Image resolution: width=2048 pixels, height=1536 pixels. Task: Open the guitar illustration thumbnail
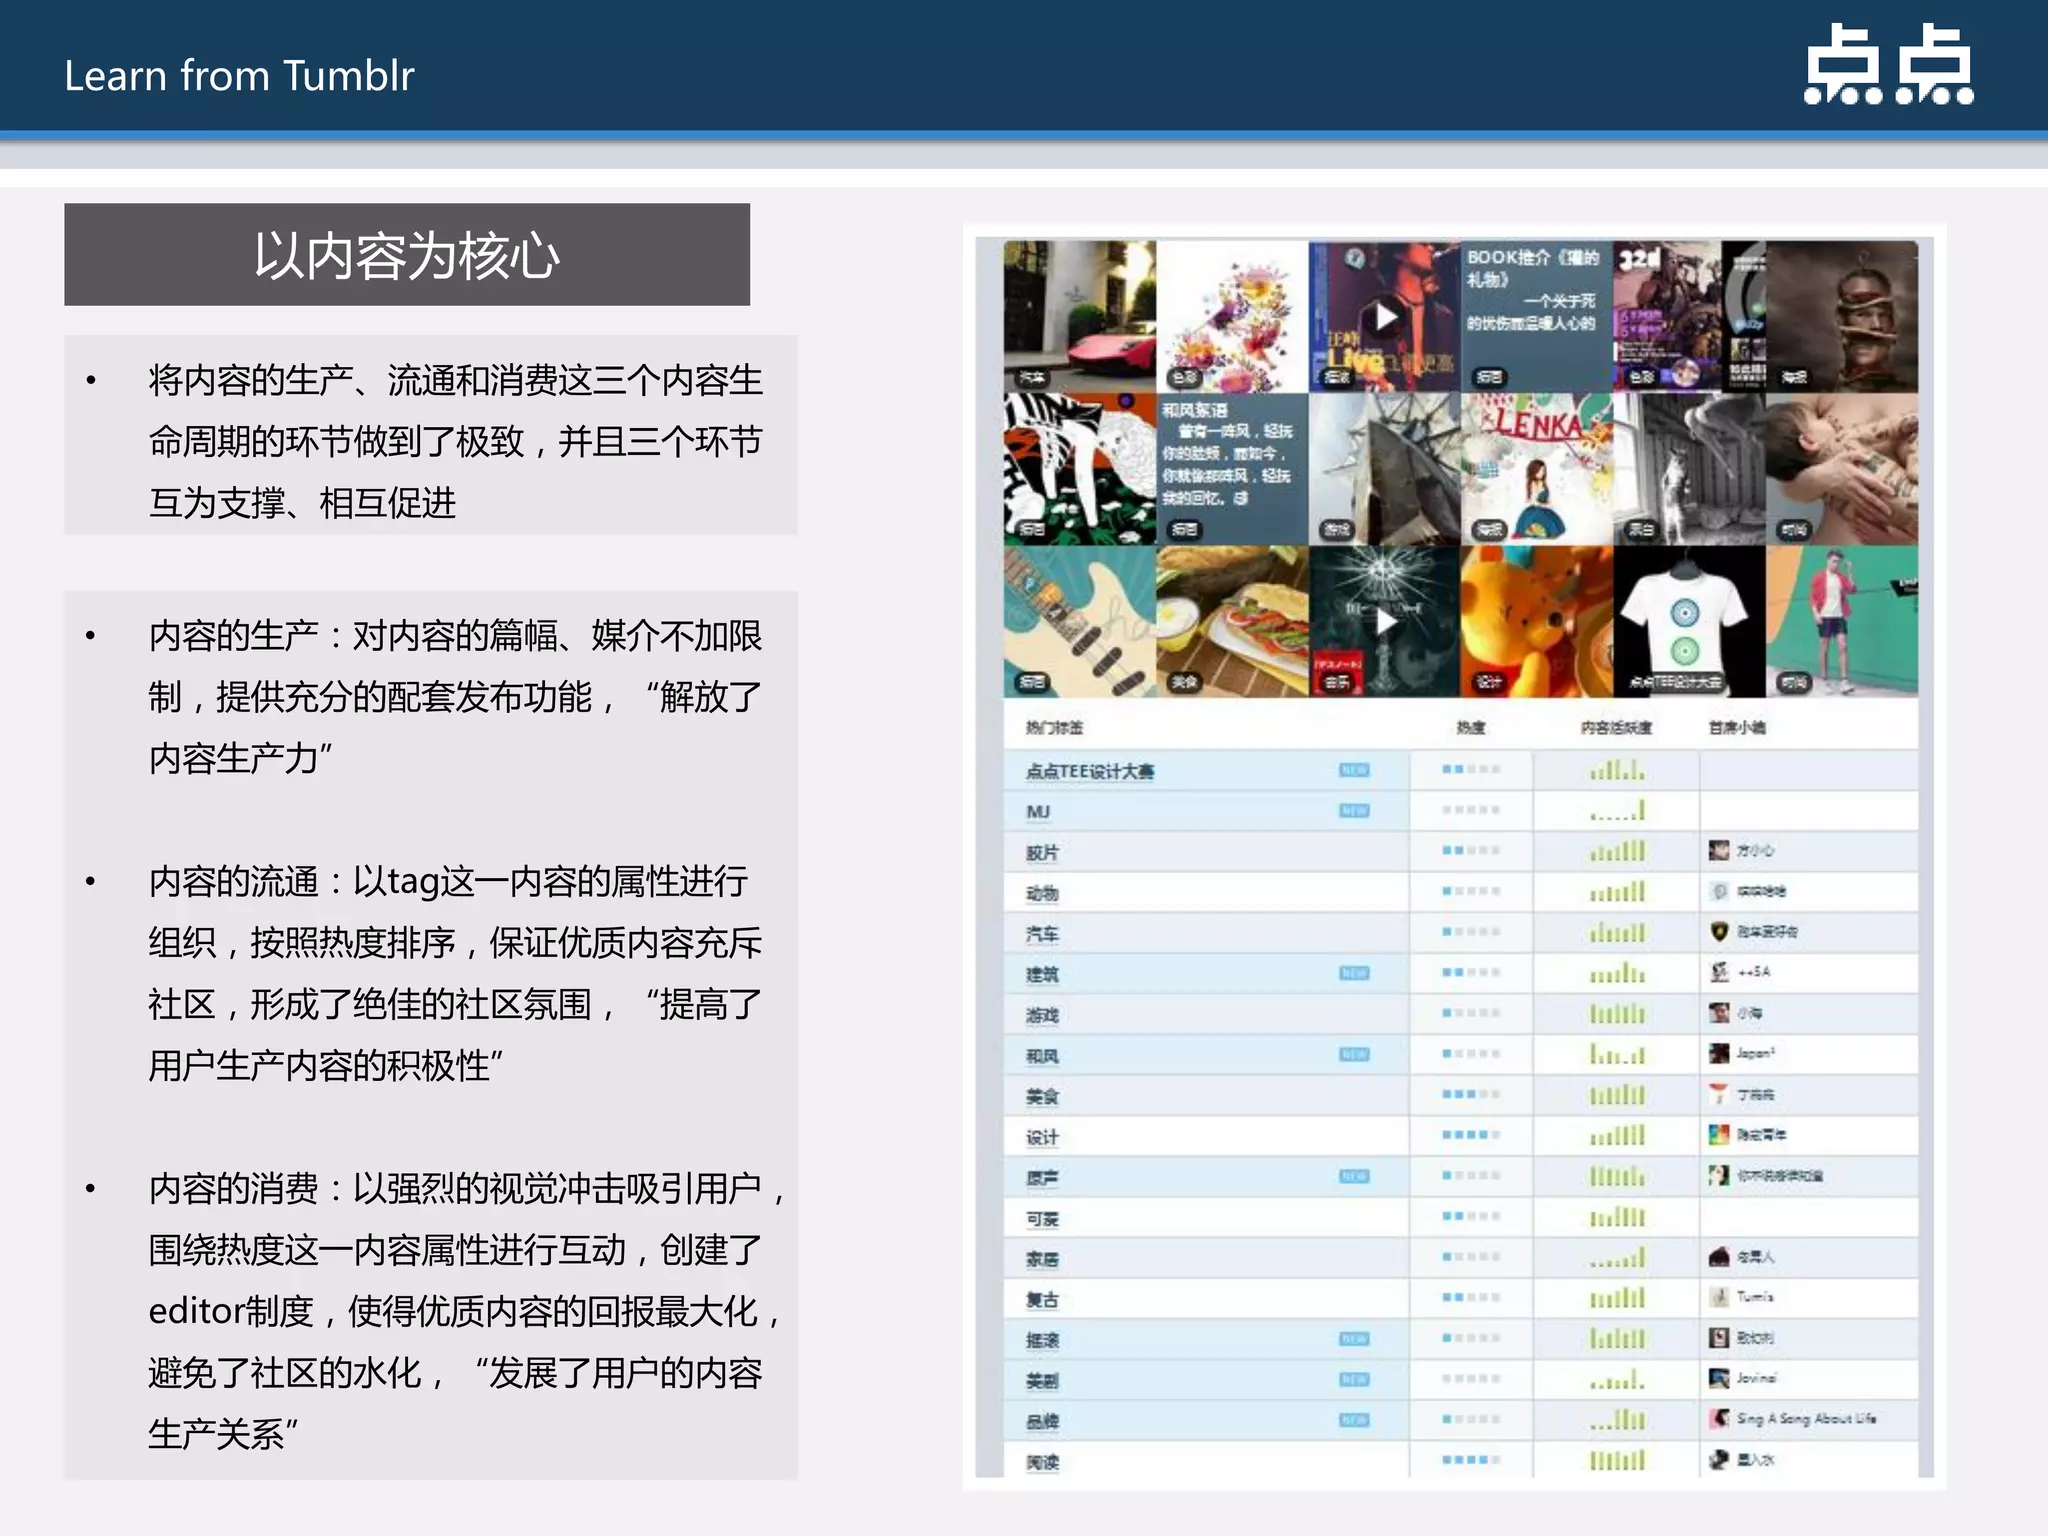pos(1080,621)
